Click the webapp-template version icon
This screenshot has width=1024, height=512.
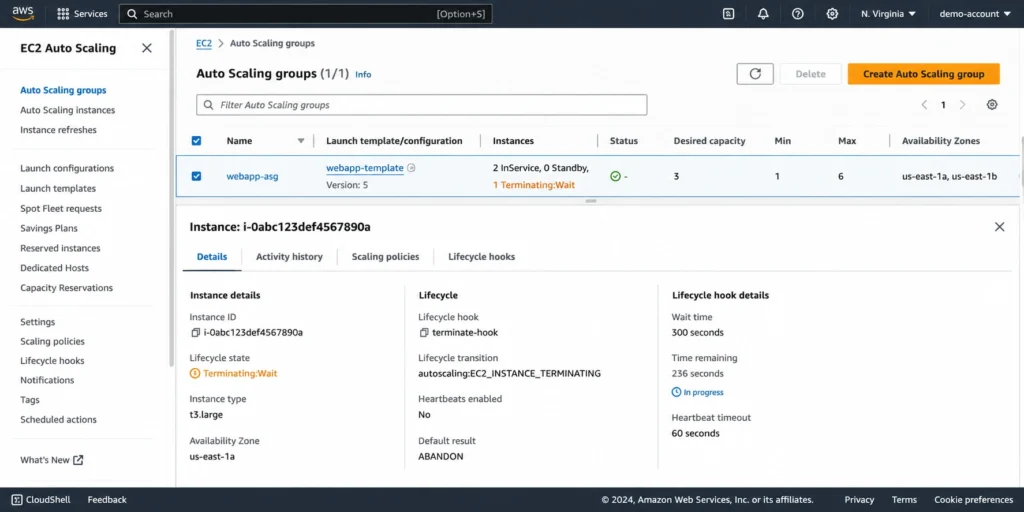click(x=411, y=168)
